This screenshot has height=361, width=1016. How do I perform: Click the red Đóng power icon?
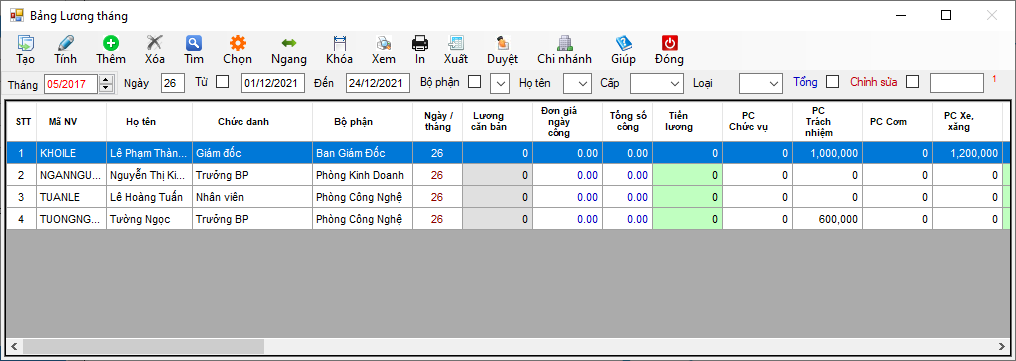tap(669, 43)
